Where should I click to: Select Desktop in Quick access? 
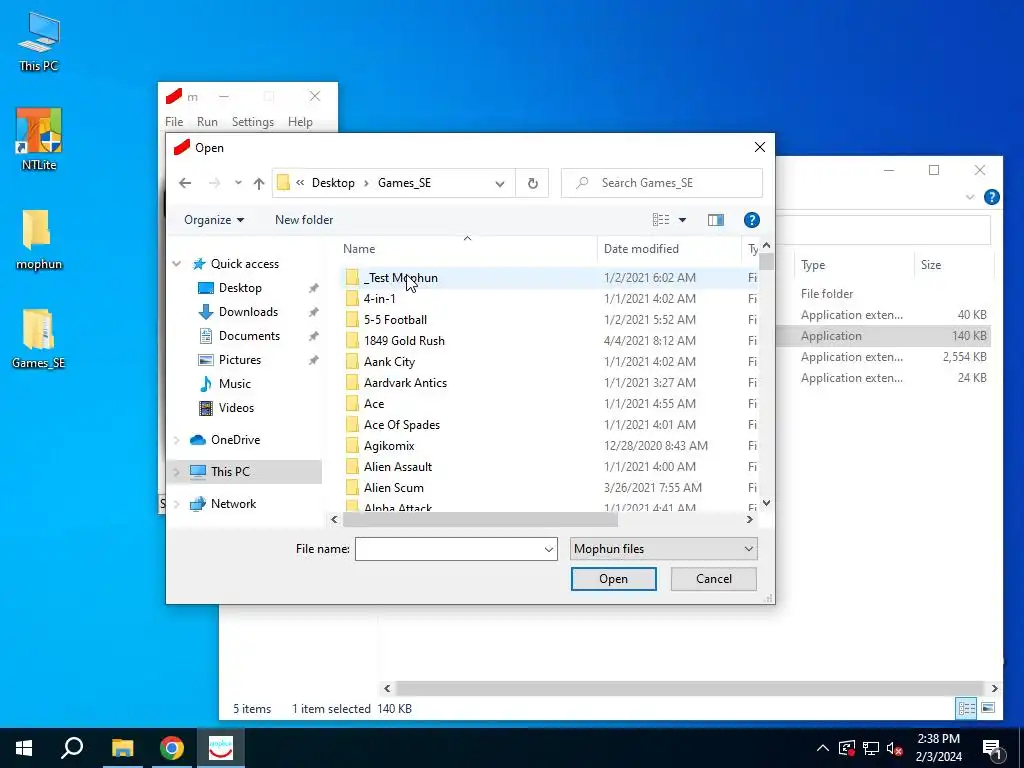[x=240, y=288]
